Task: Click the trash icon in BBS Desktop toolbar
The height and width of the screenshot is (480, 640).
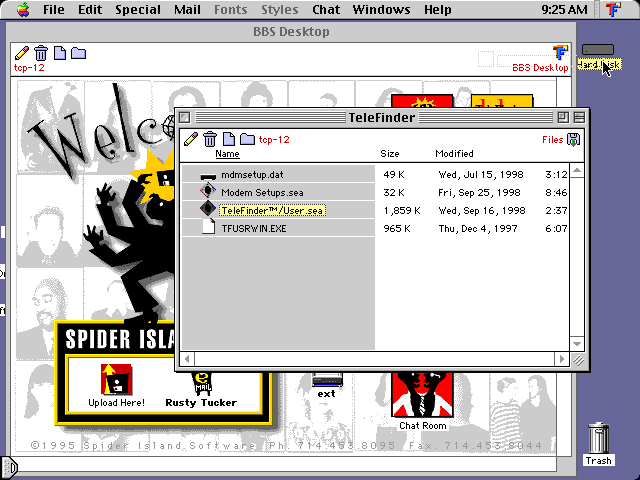Action: [x=41, y=53]
